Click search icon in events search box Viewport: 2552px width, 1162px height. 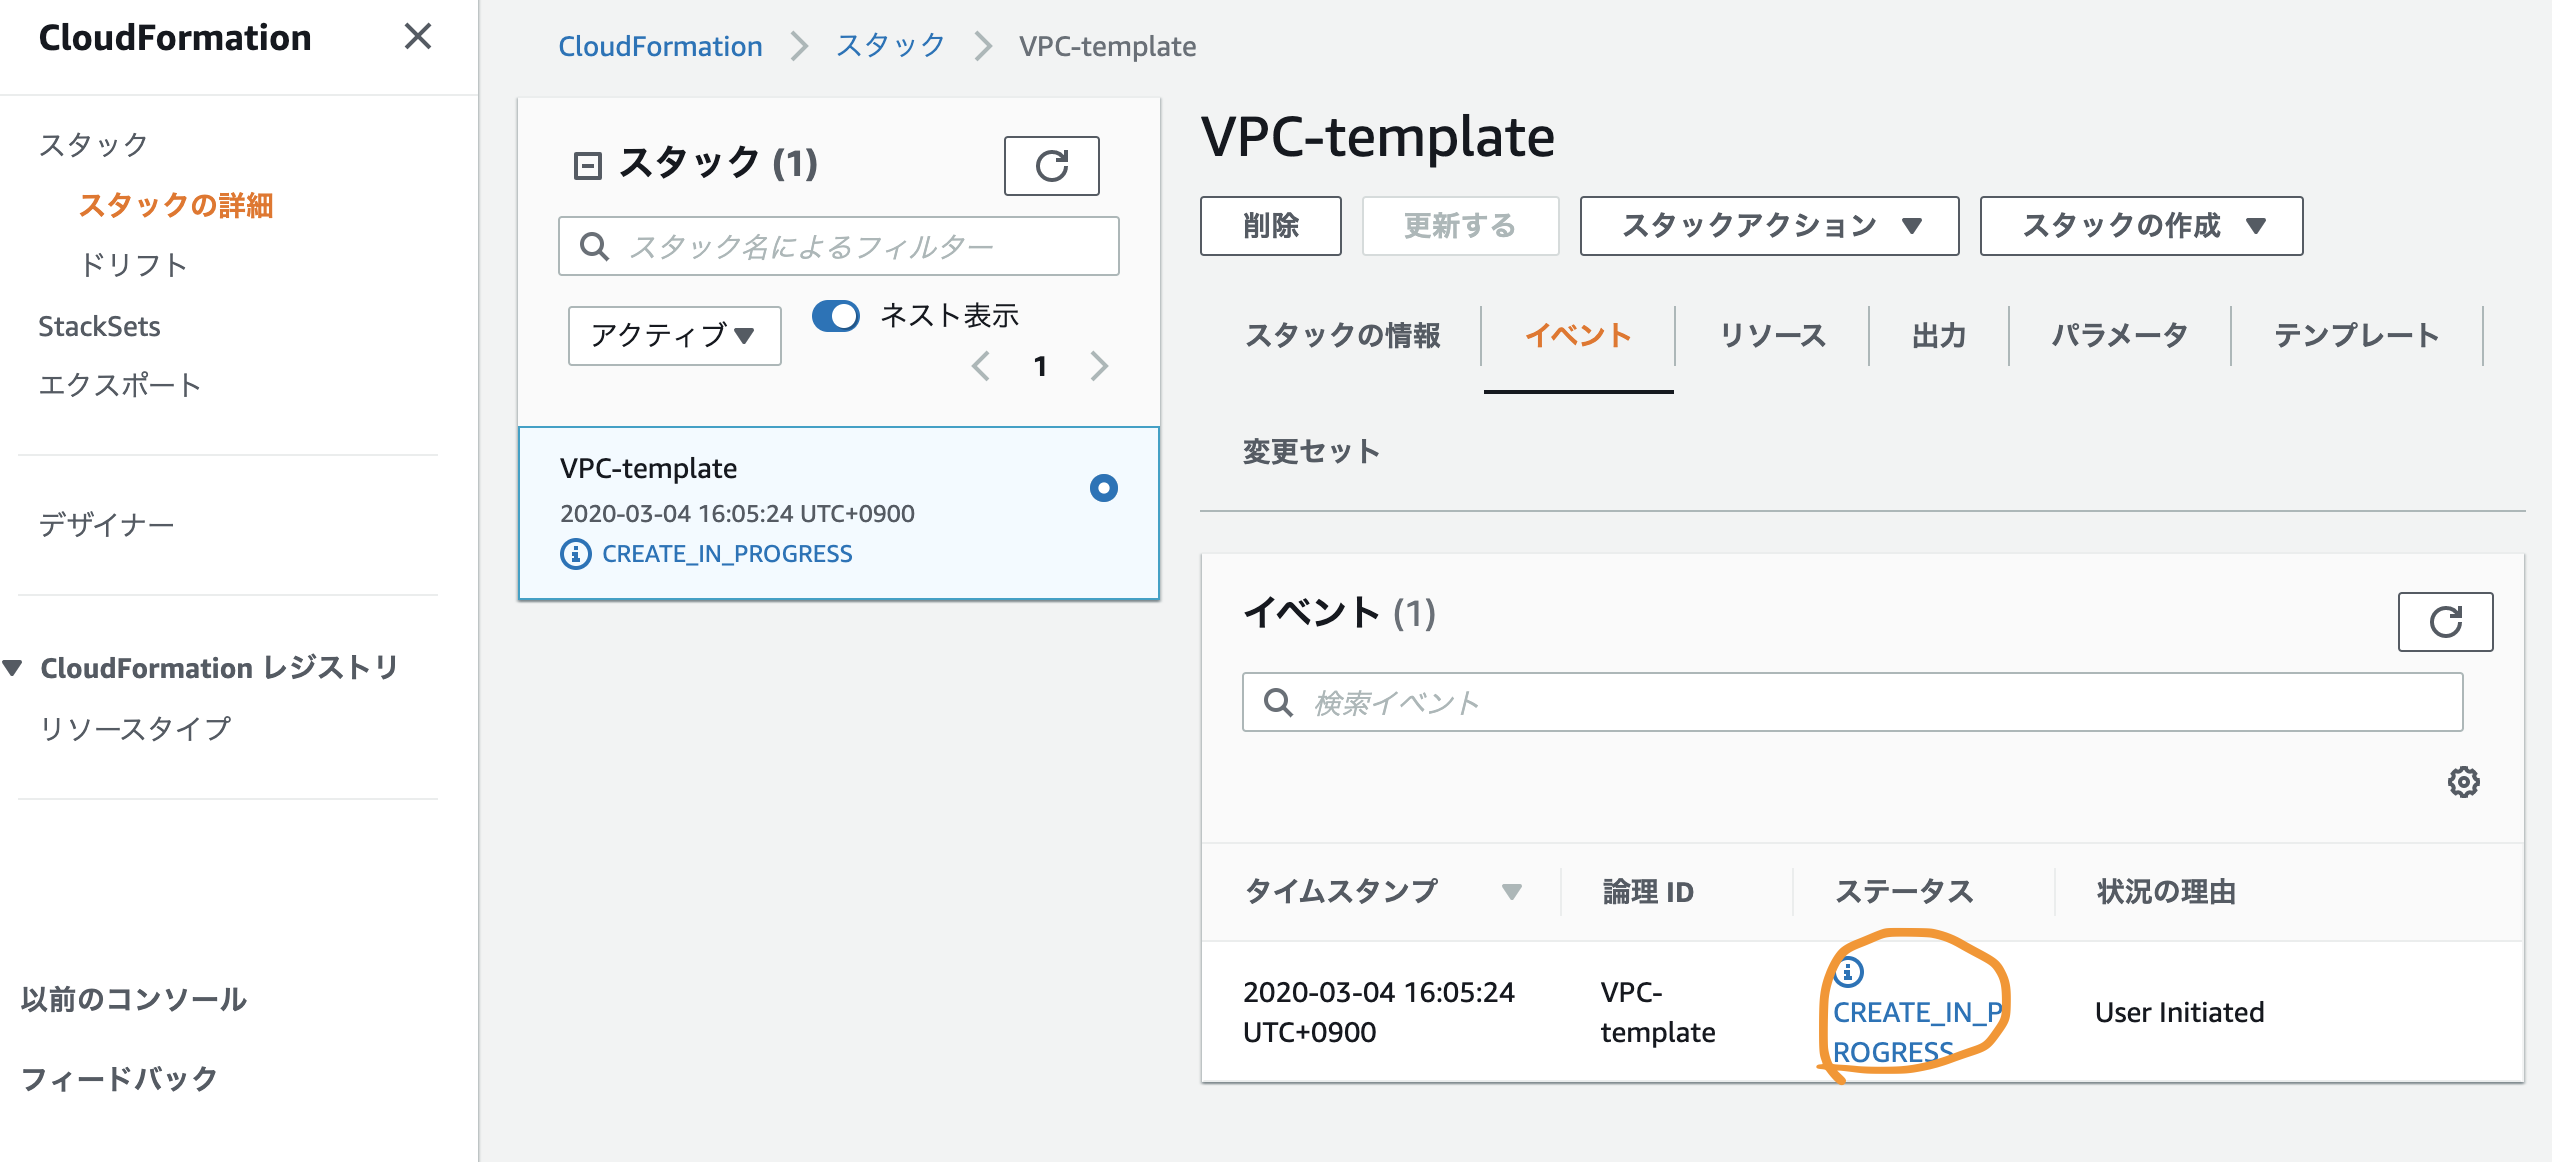click(x=1278, y=702)
